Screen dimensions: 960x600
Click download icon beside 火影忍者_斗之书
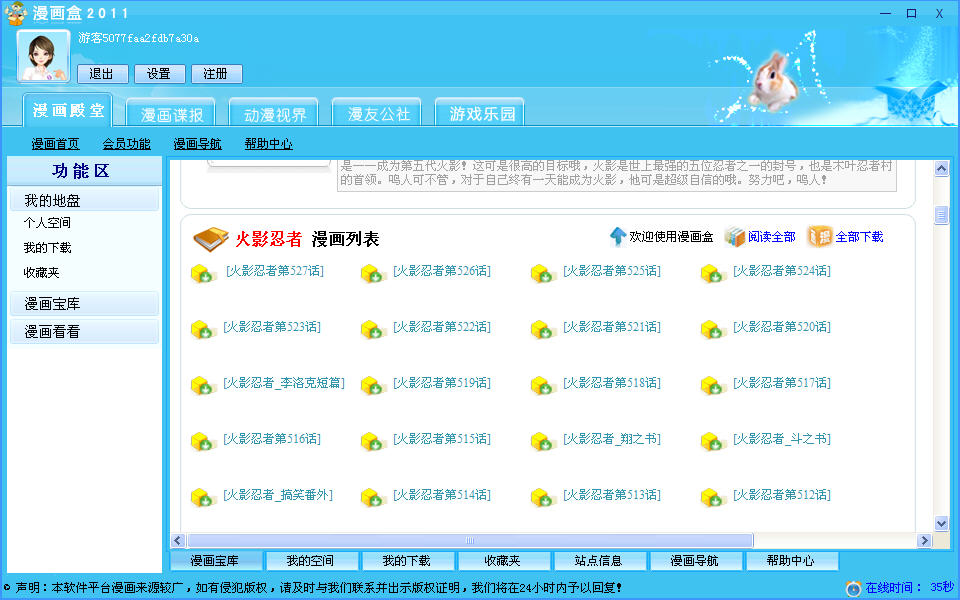point(714,441)
